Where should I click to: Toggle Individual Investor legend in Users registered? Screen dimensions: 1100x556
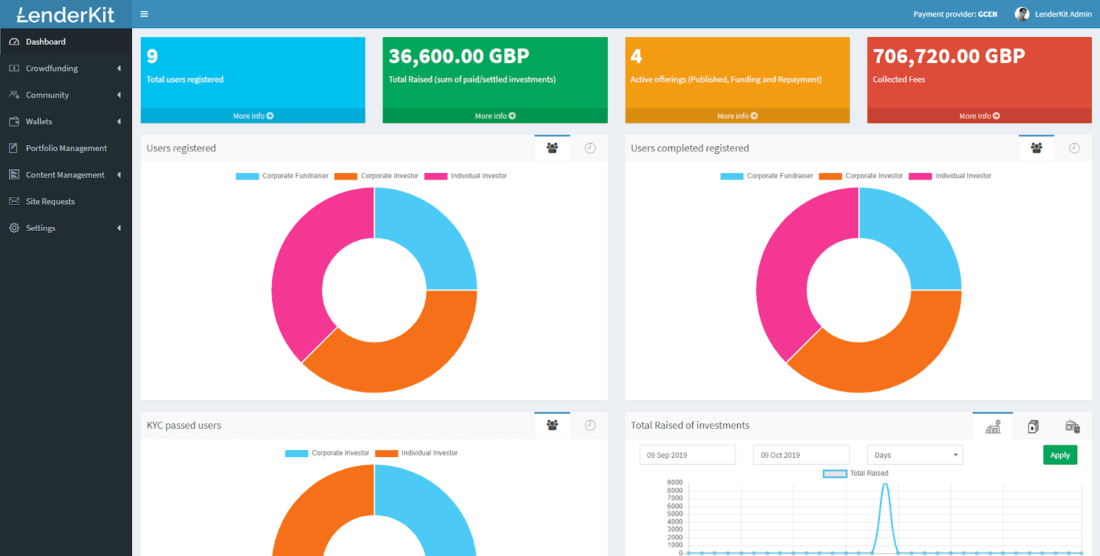(465, 176)
